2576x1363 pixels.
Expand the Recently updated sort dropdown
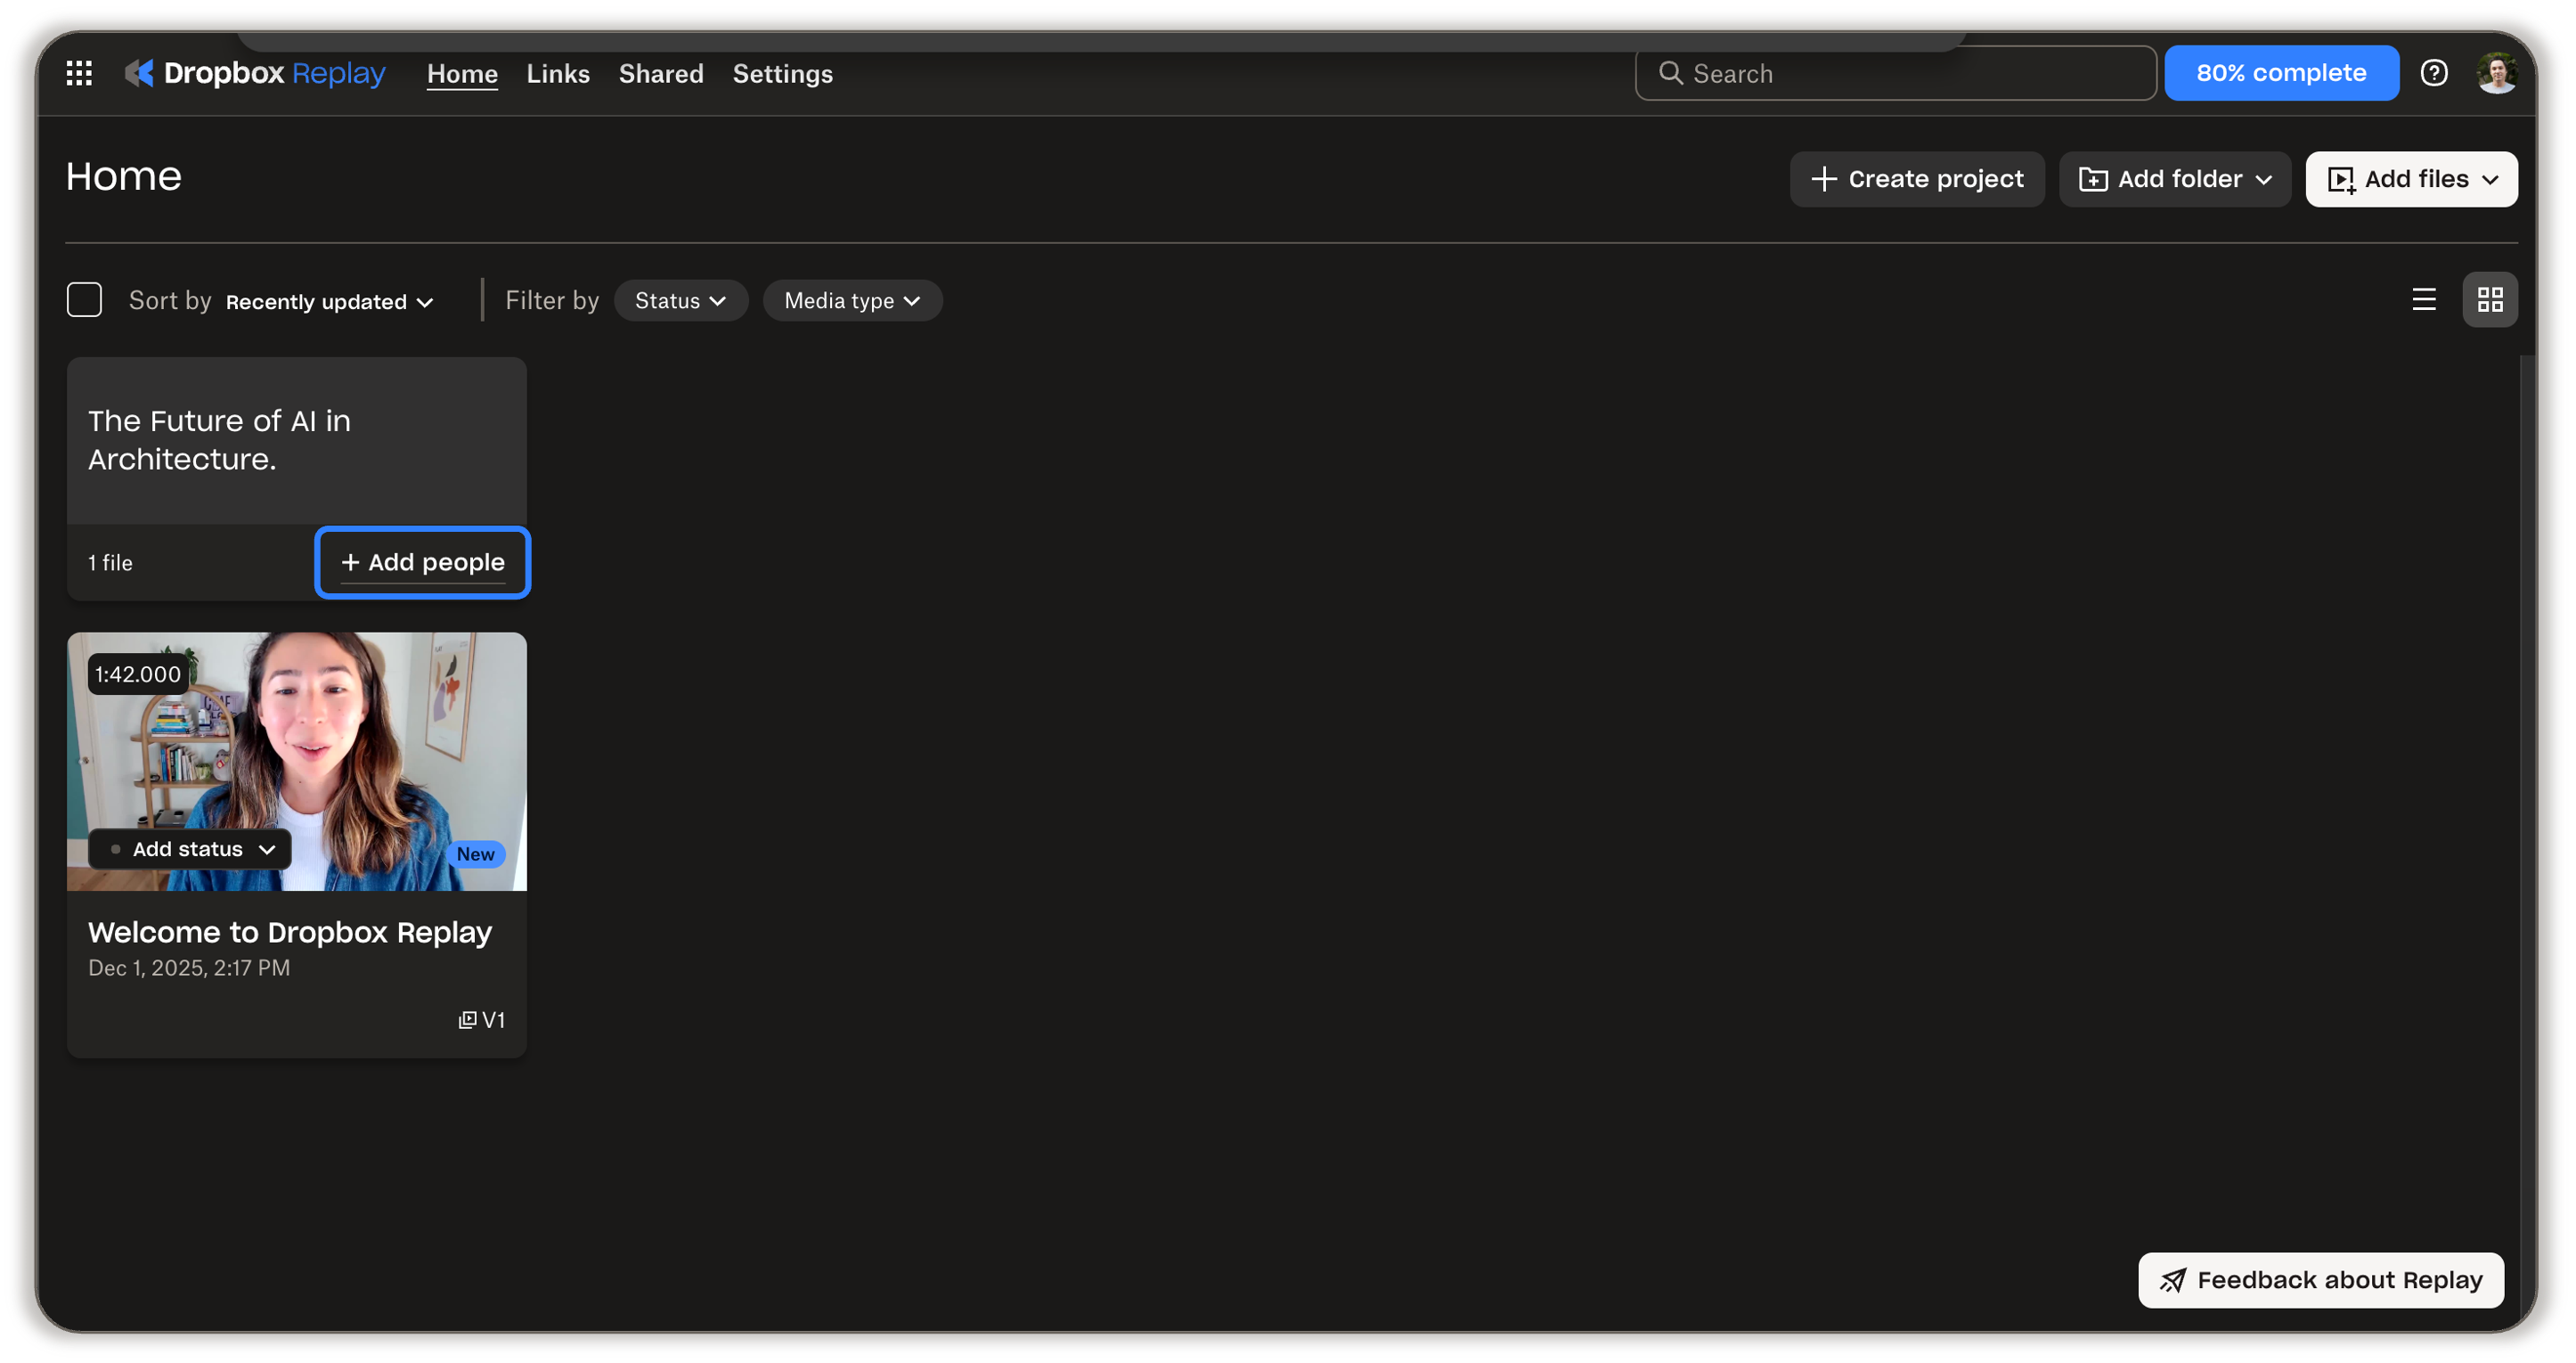tap(329, 302)
